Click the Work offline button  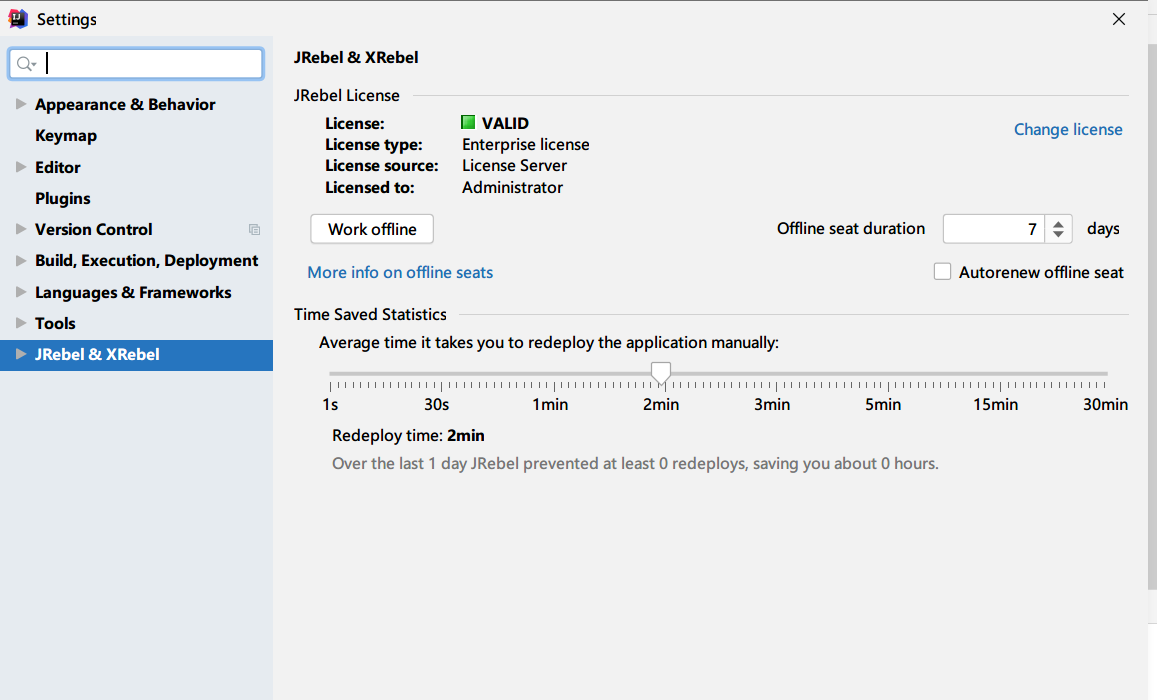tap(372, 229)
